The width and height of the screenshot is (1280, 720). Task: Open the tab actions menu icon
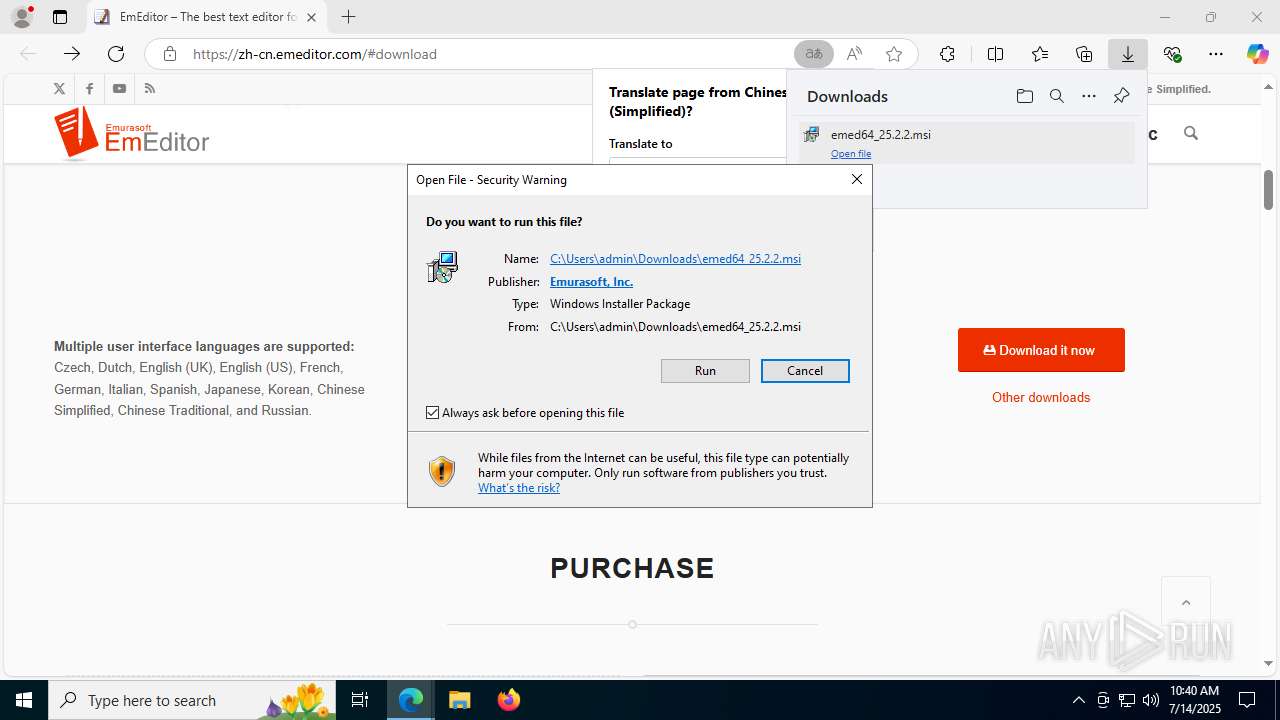coord(60,17)
